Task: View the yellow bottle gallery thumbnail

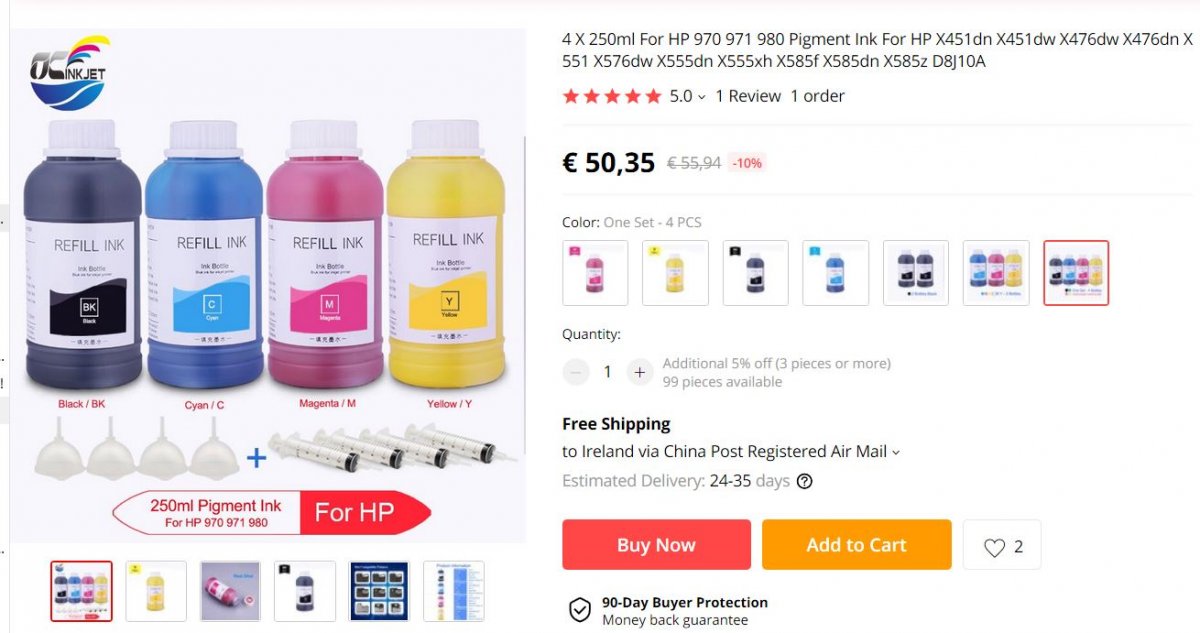Action: pos(156,591)
